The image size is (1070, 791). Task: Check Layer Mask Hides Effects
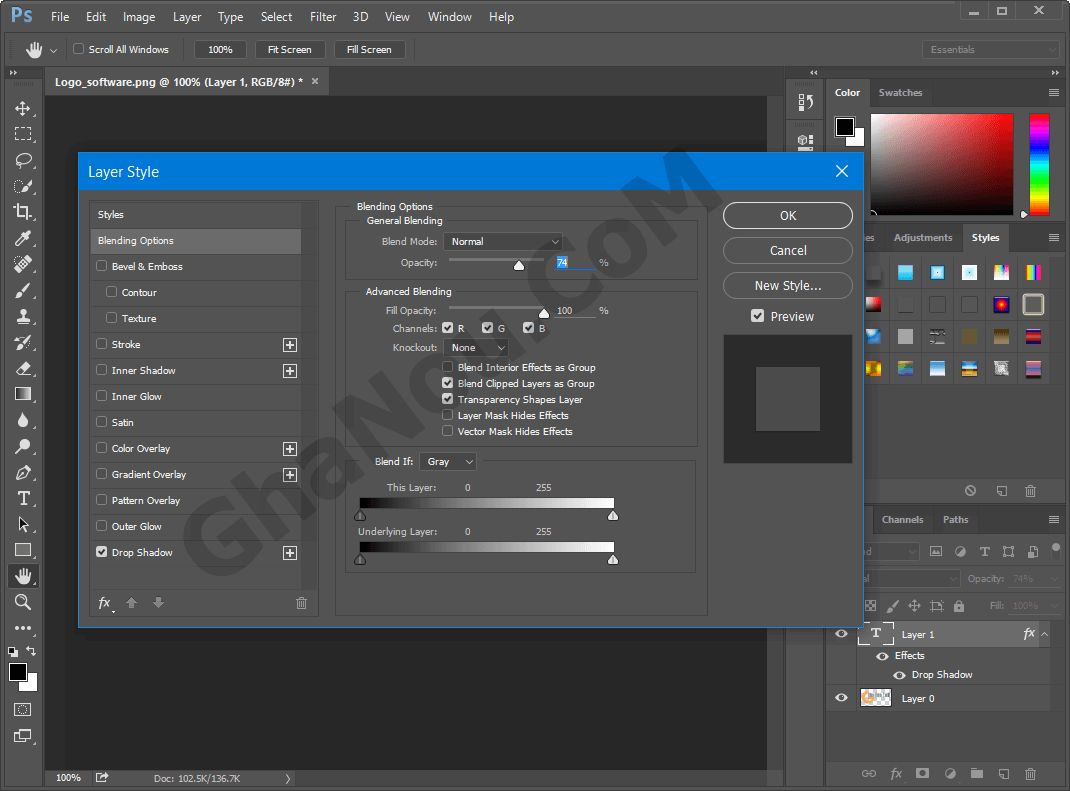coord(448,415)
